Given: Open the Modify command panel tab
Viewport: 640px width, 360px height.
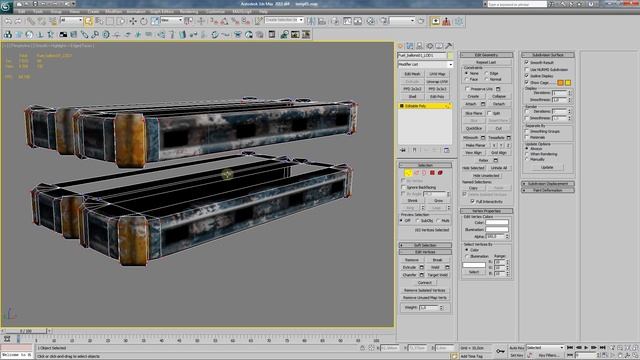Looking at the screenshot, I should coord(410,46).
